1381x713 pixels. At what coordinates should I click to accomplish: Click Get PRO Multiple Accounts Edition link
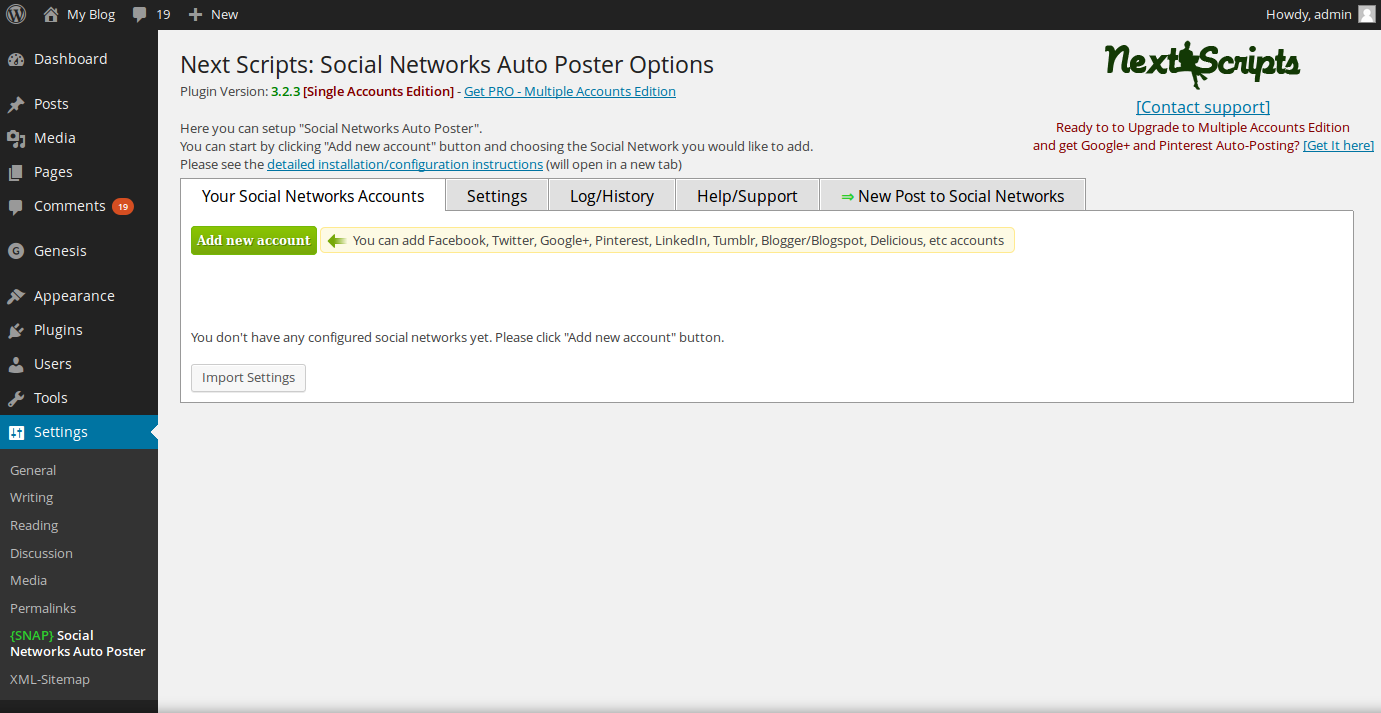tap(570, 92)
